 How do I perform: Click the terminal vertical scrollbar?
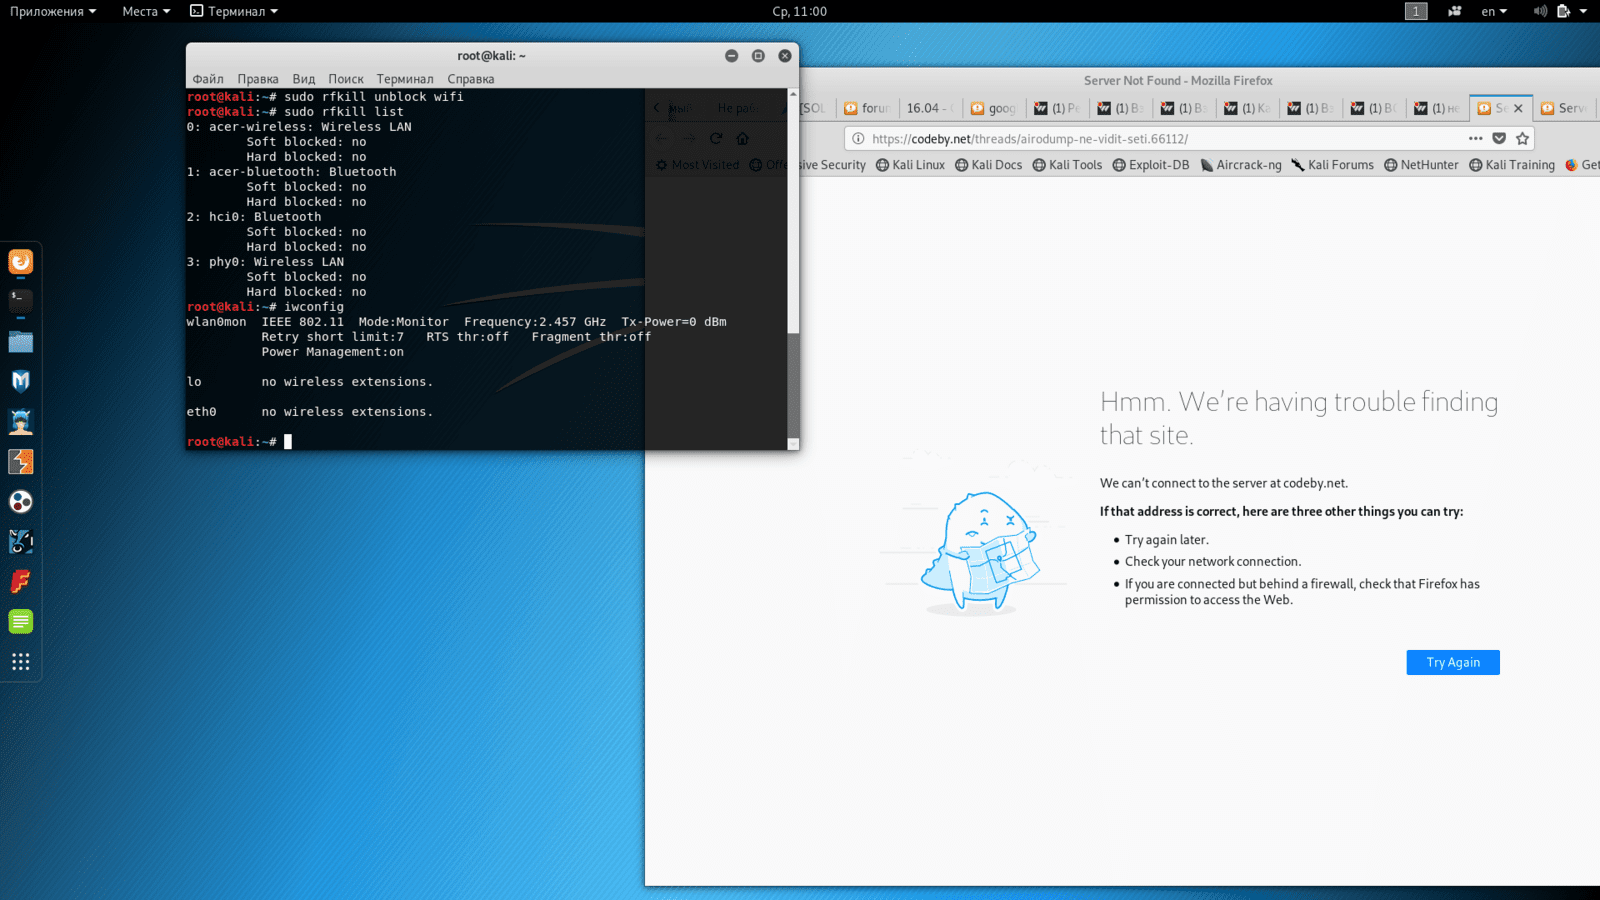click(x=793, y=215)
